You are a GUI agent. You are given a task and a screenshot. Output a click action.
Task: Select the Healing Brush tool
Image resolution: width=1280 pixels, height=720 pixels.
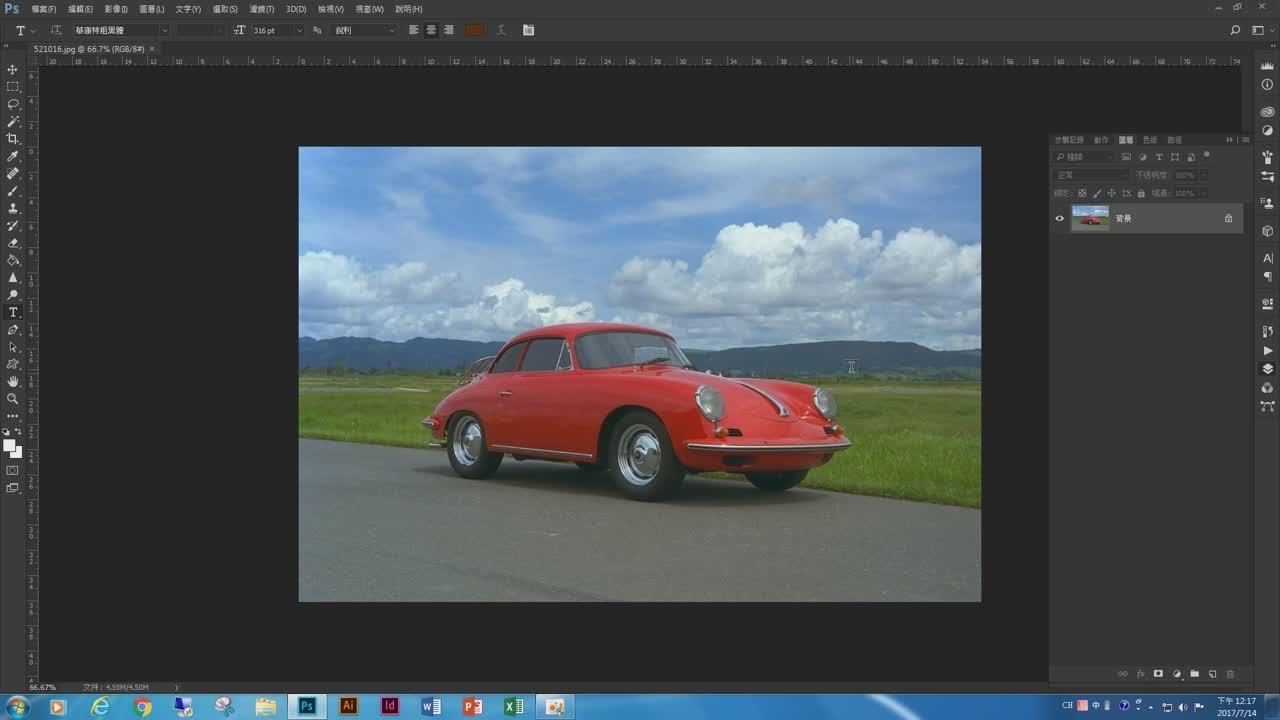pyautogui.click(x=13, y=174)
